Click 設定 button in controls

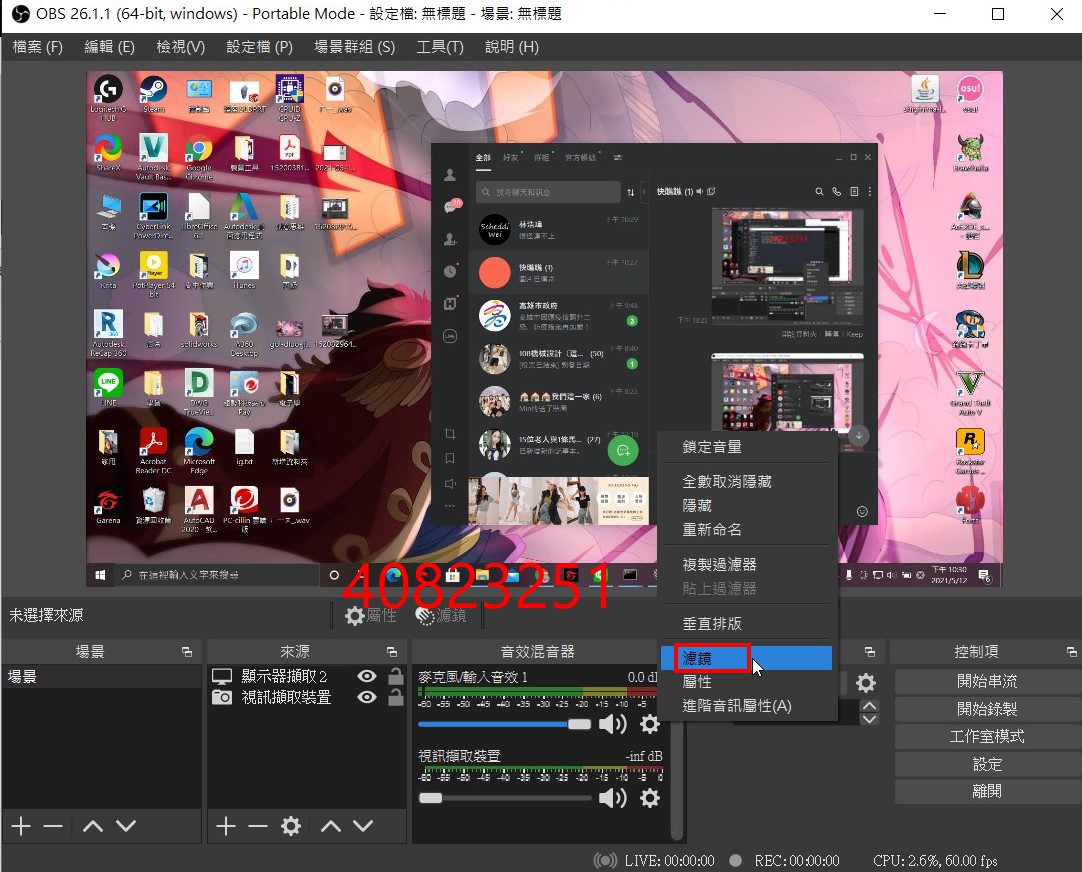pos(987,764)
